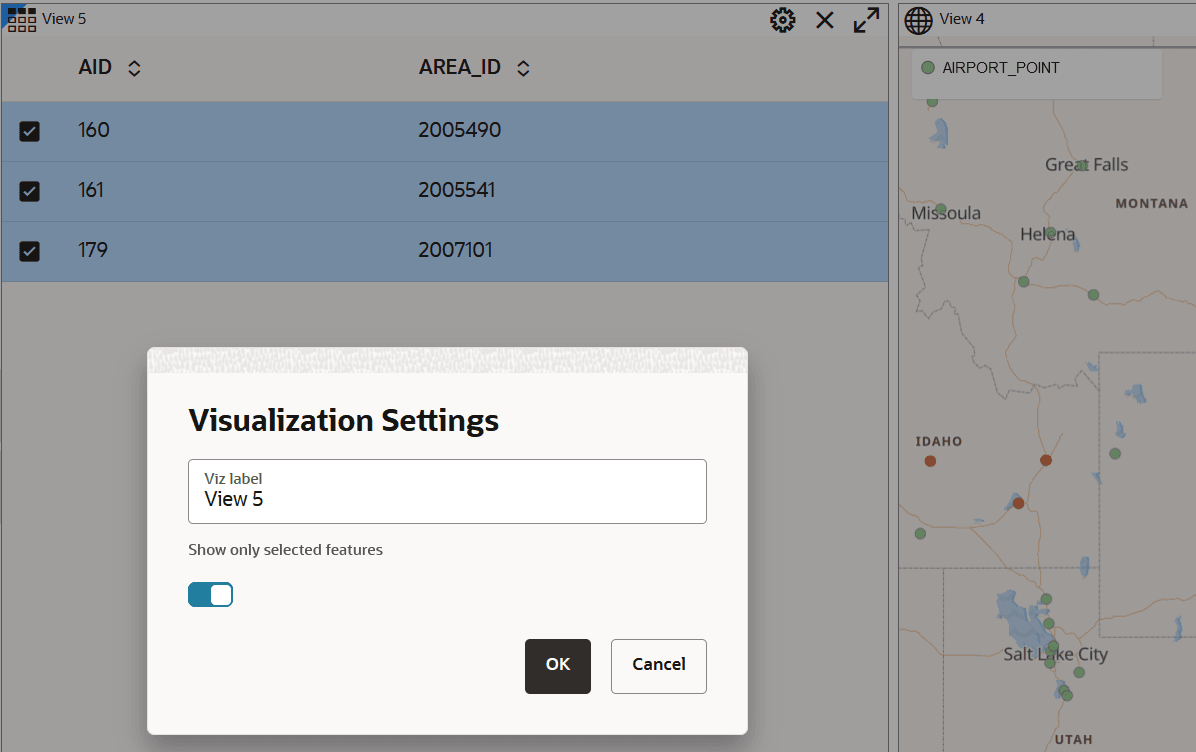Image resolution: width=1196 pixels, height=752 pixels.
Task: Expand View 5 to full screen
Action: tap(866, 19)
